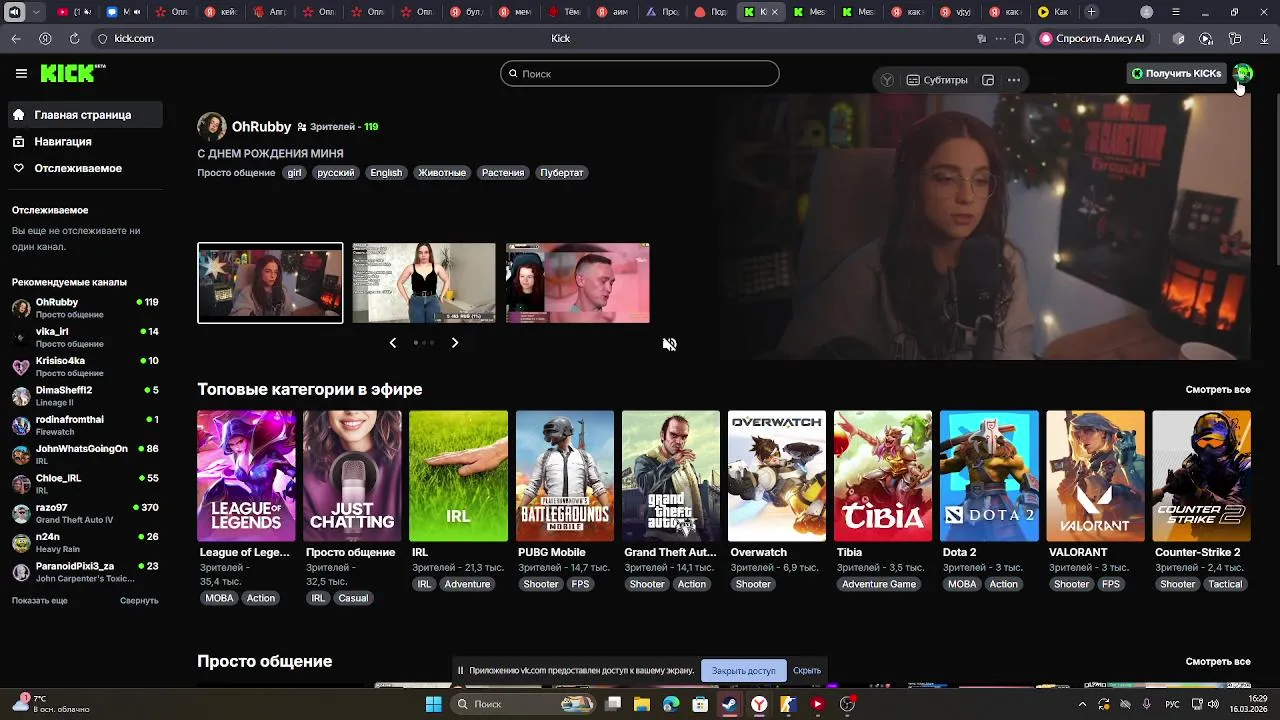Collapse recommended channels via Свернуть
The width and height of the screenshot is (1280, 720).
139,600
